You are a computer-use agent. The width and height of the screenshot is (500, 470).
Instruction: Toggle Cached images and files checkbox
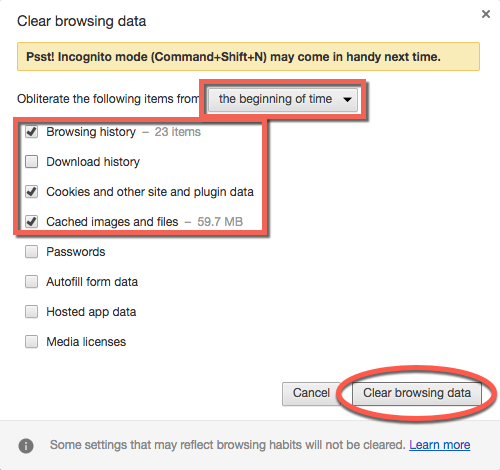32,222
